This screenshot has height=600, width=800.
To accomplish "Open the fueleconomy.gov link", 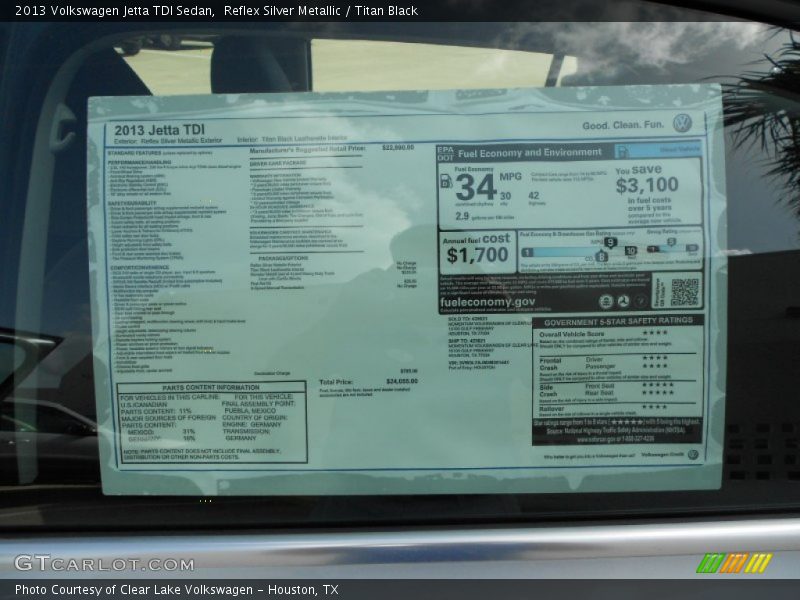I will [x=487, y=302].
